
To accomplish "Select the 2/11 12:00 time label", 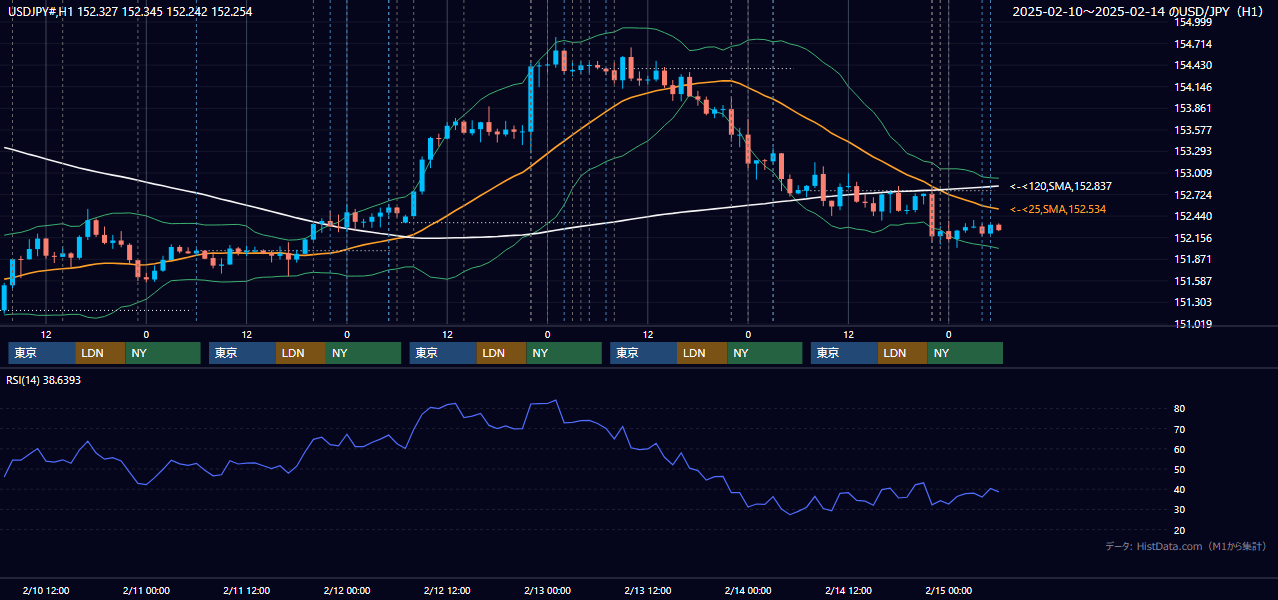I will point(247,590).
